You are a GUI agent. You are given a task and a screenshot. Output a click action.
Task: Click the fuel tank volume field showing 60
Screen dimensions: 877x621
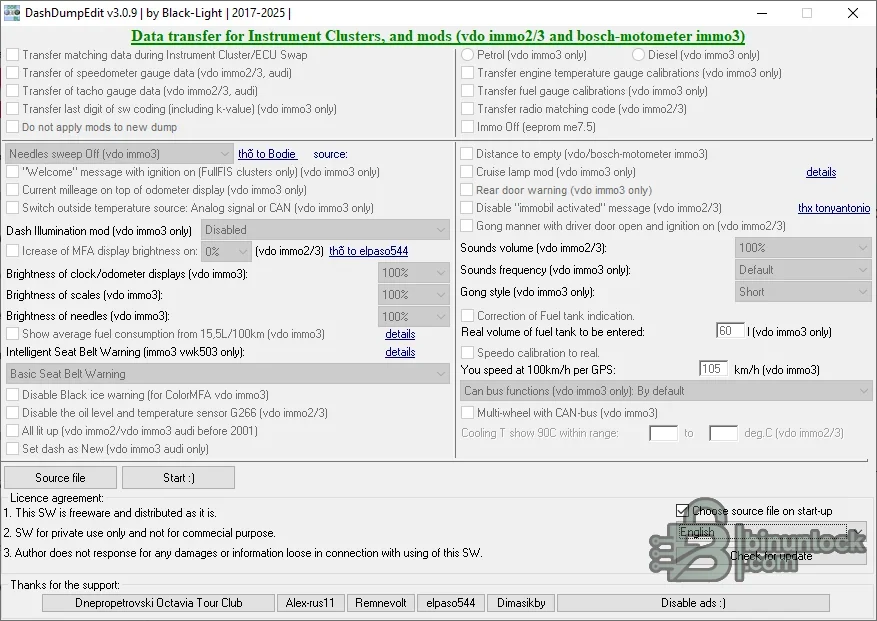coord(730,331)
